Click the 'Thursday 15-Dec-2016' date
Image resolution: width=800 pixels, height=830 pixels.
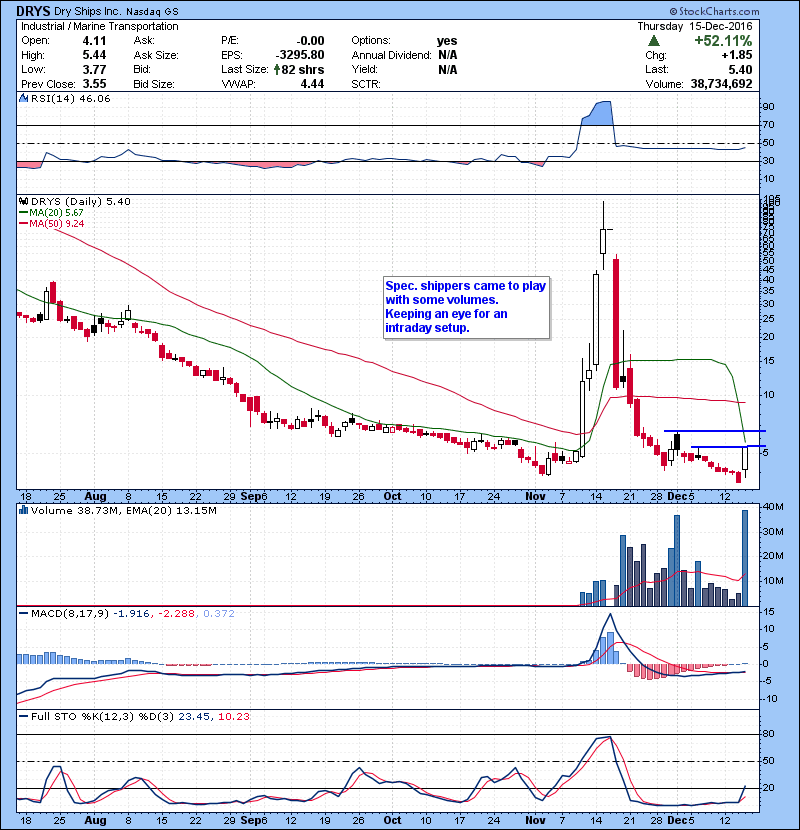(x=694, y=26)
